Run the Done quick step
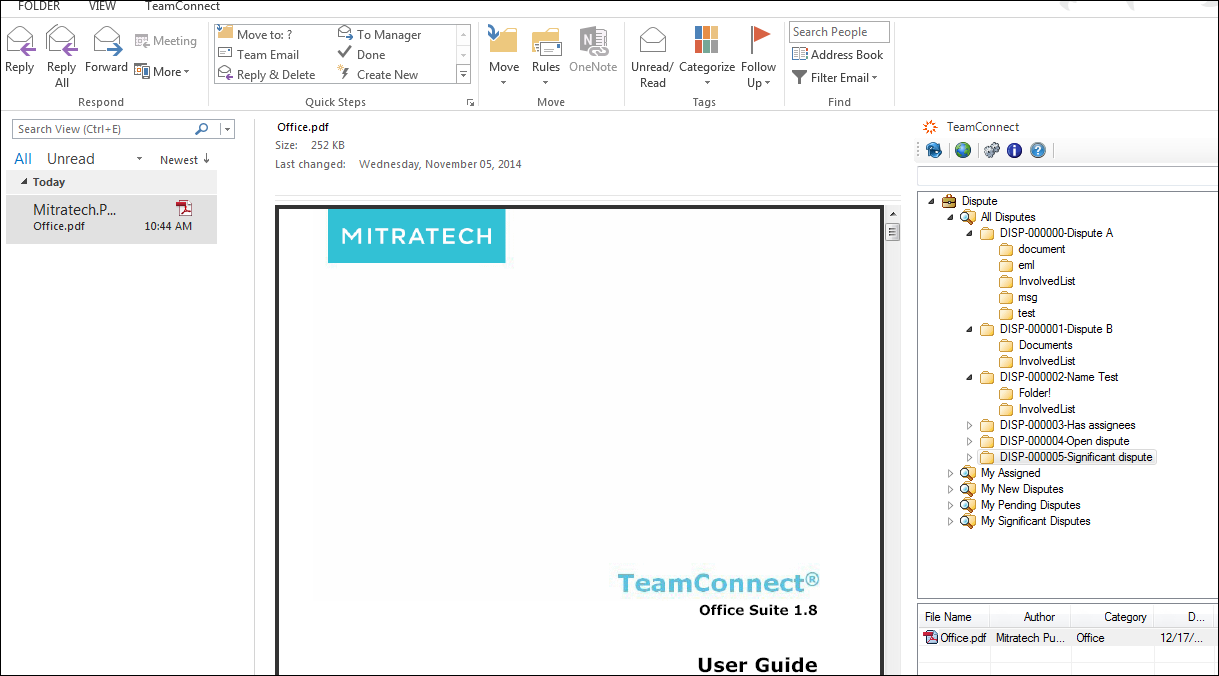This screenshot has width=1219, height=676. [x=362, y=54]
